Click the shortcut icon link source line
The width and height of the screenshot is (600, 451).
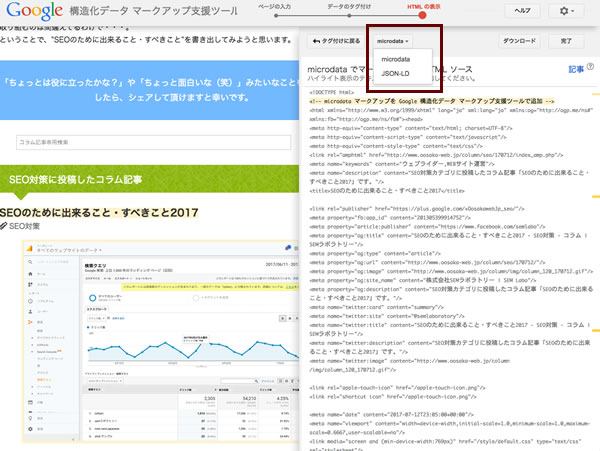[393, 397]
